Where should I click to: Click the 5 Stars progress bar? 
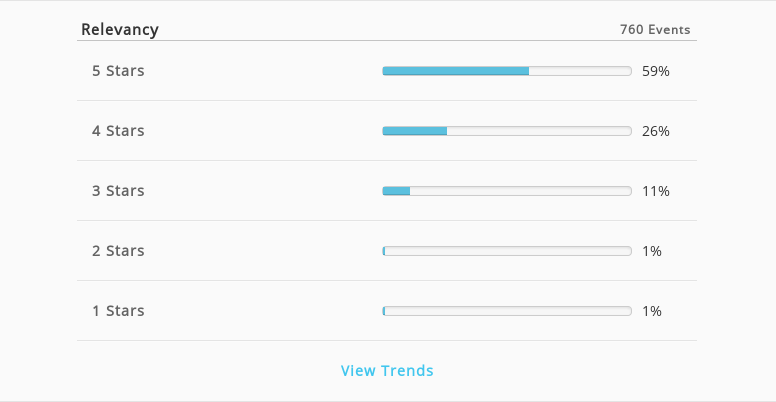(507, 71)
